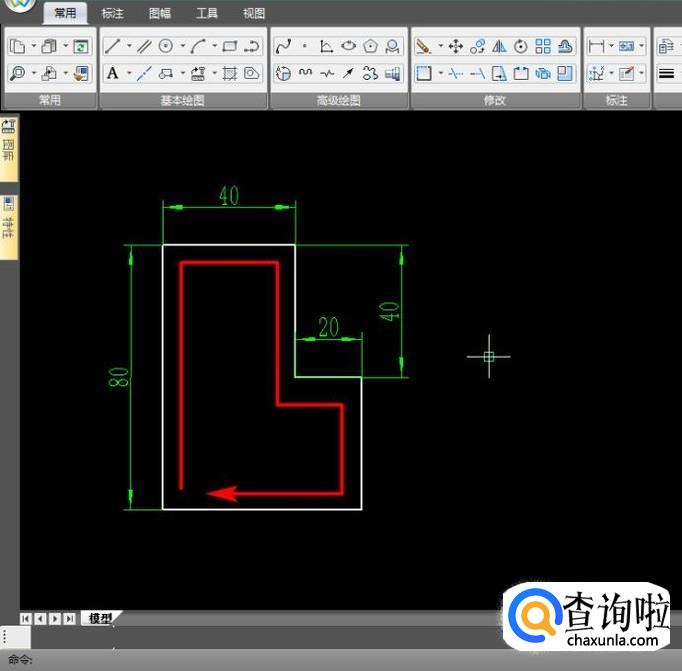Viewport: 682px width, 671px height.
Task: Click the 命令 command input line
Action: [x=300, y=660]
